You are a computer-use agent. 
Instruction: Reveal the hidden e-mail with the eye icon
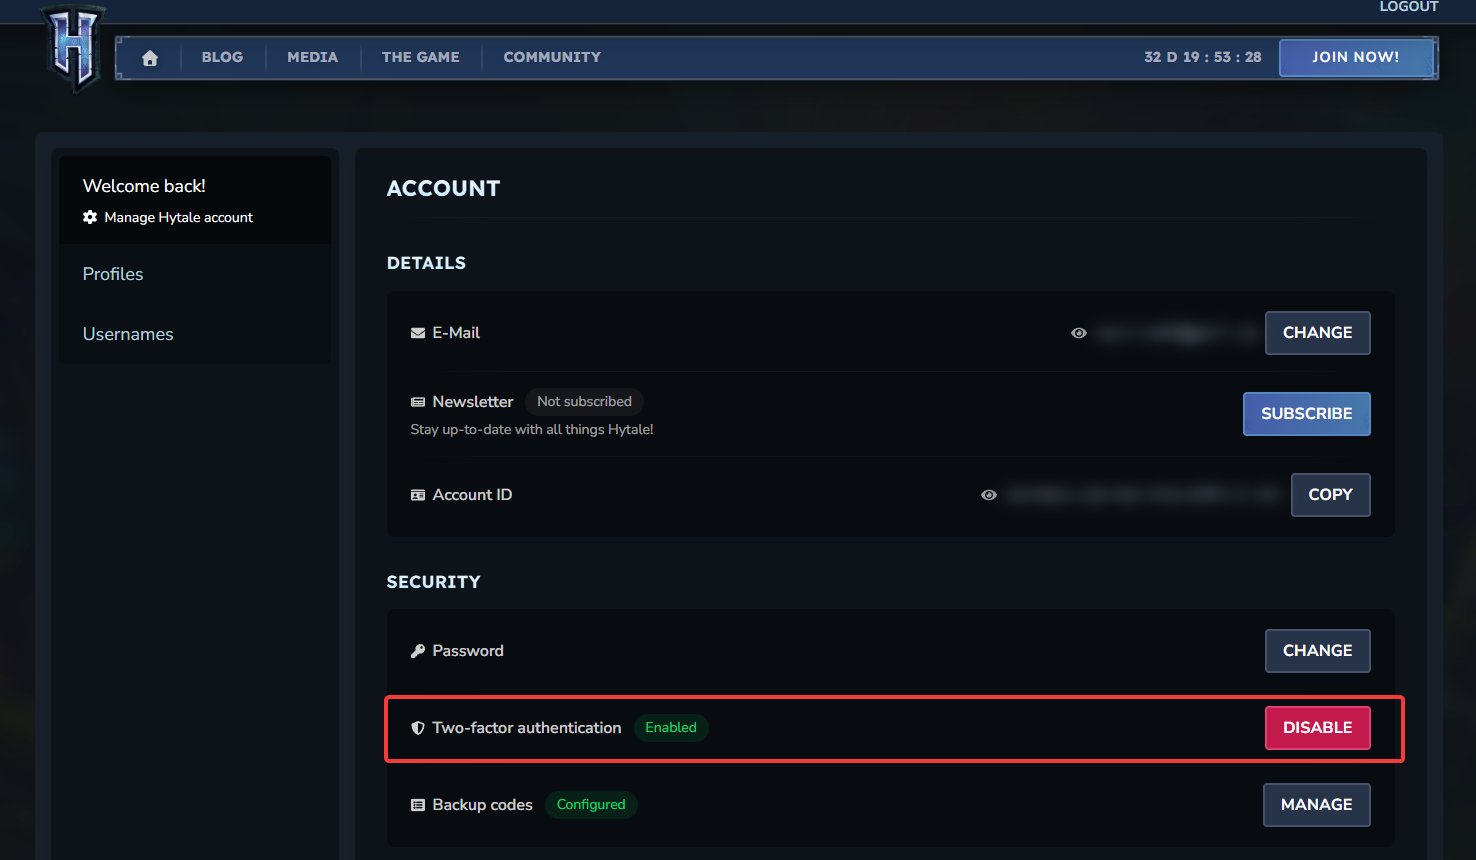pyautogui.click(x=1079, y=333)
